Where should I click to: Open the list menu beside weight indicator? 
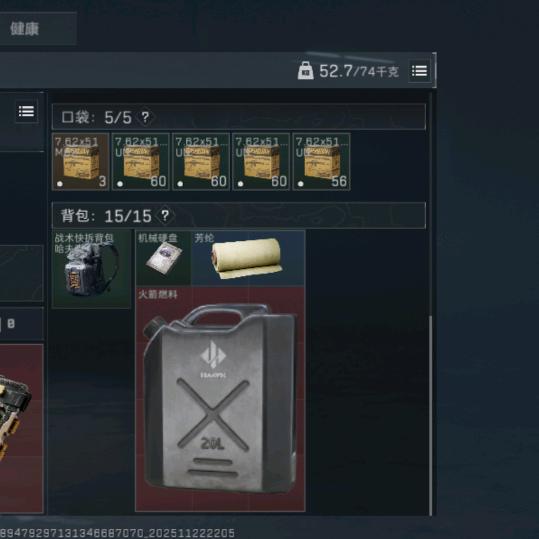(x=419, y=71)
